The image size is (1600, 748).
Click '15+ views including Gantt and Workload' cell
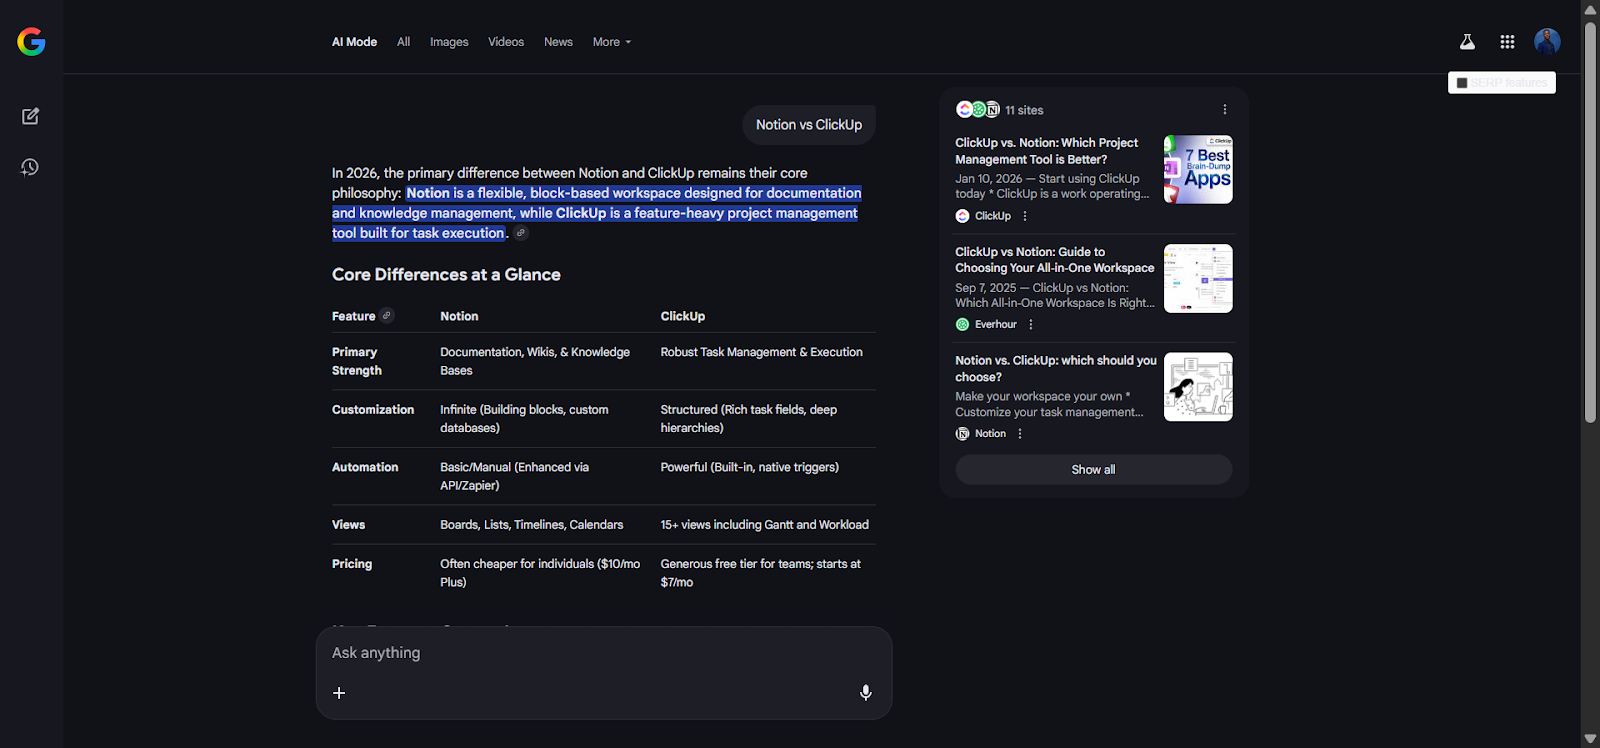click(764, 525)
